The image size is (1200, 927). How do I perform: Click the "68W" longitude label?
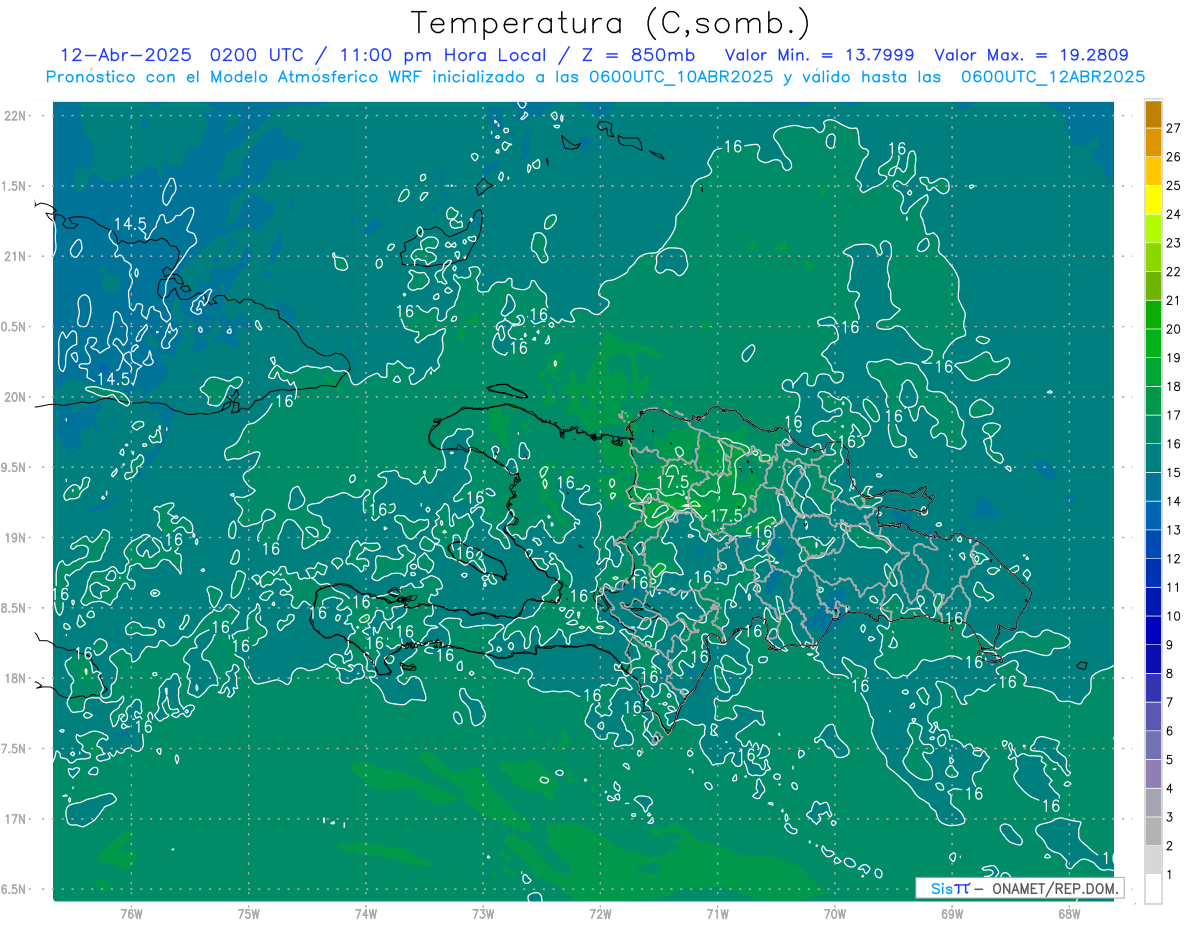(1068, 912)
